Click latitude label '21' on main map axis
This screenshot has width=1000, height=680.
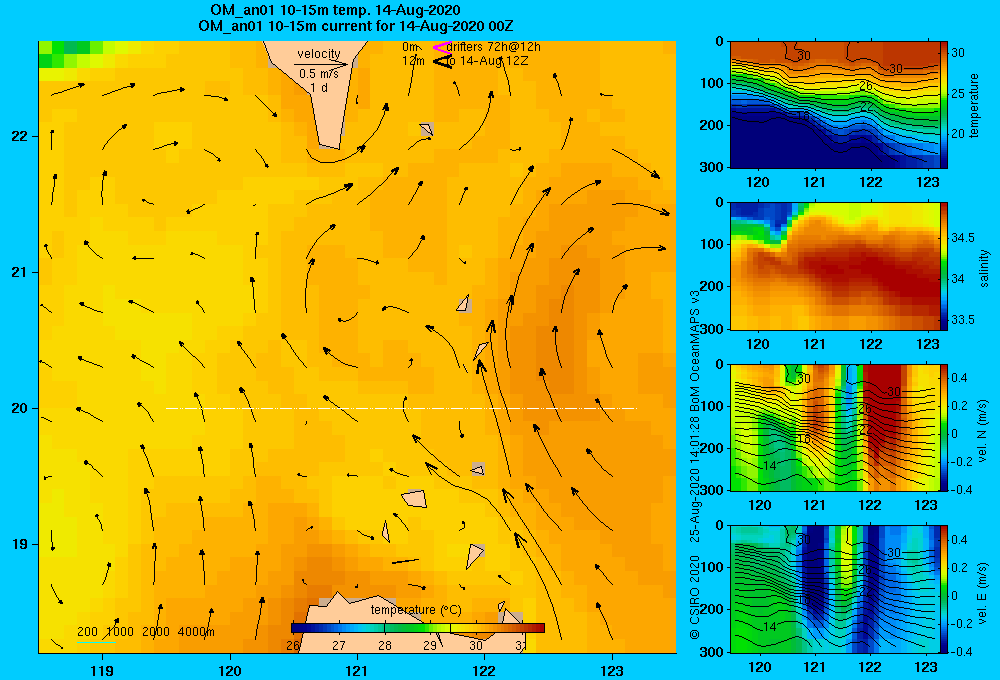point(20,272)
